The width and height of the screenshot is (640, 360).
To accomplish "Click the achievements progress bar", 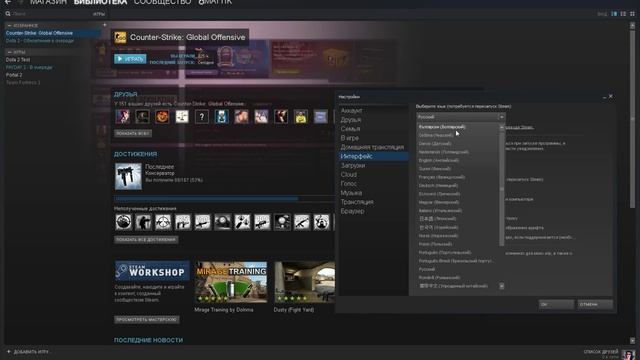I will (x=224, y=199).
